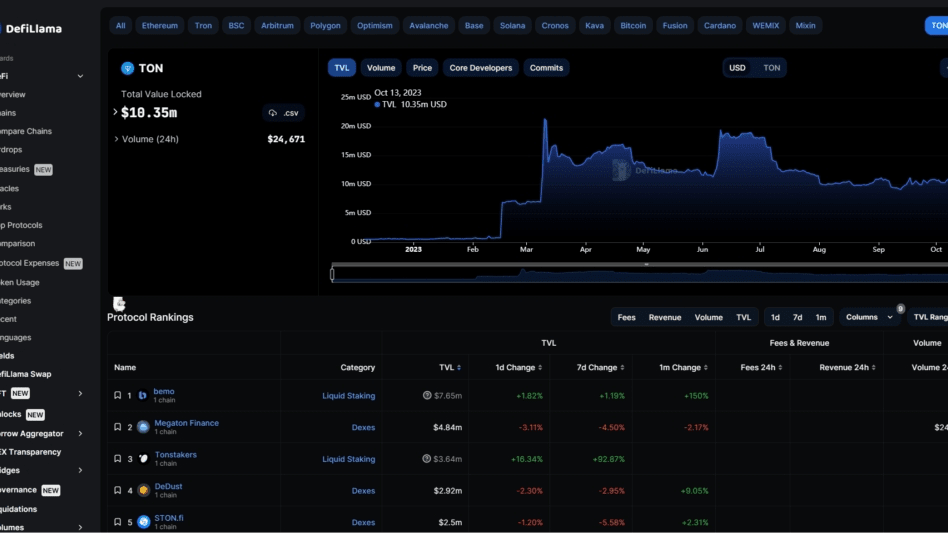Viewport: 948px width, 533px height.
Task: Click the March TVL spike on chart
Action: (x=545, y=121)
